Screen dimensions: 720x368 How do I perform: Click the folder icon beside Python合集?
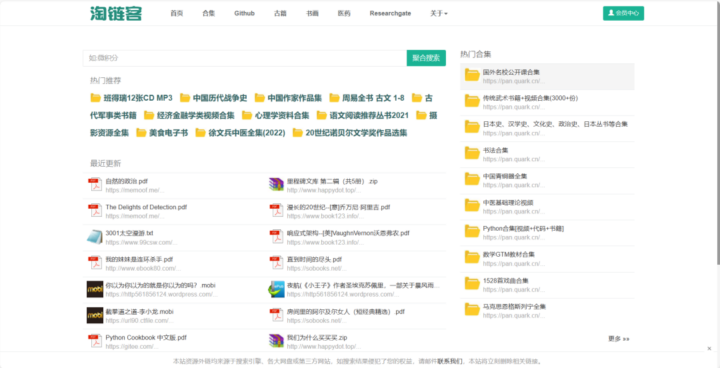click(x=472, y=231)
